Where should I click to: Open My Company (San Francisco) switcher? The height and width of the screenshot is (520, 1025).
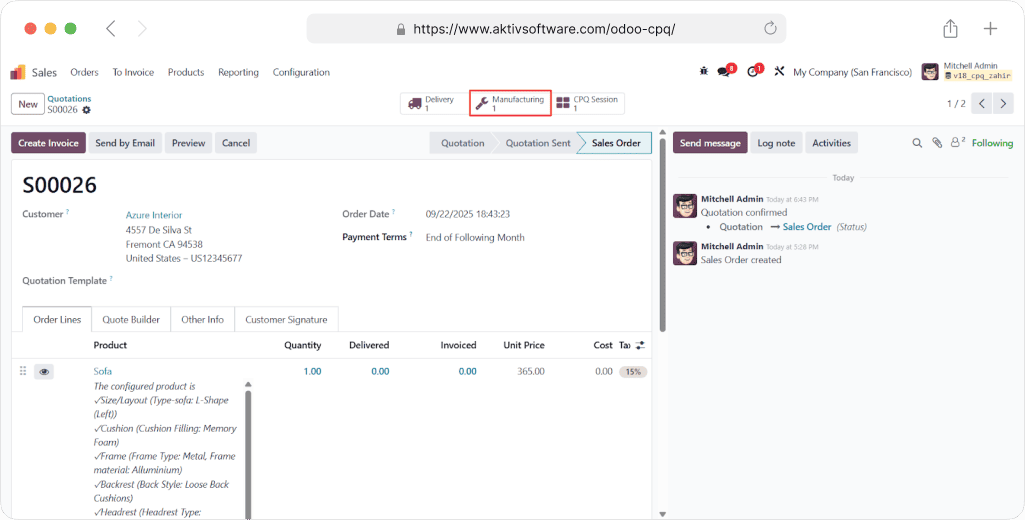(852, 72)
